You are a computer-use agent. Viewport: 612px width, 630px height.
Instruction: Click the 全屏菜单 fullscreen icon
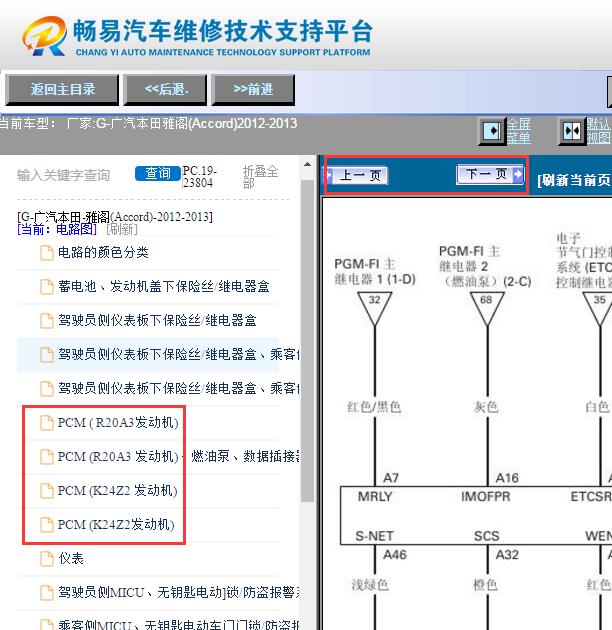(492, 131)
